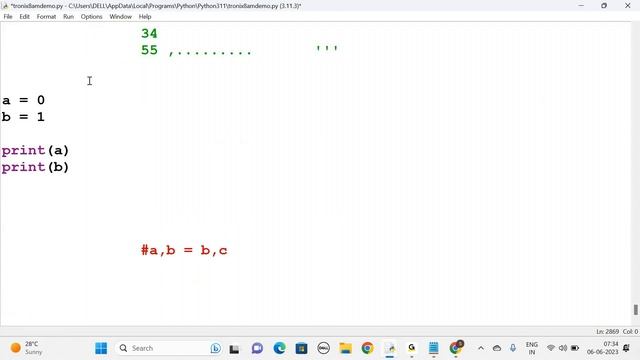Click the green number 55

pyautogui.click(x=149, y=50)
